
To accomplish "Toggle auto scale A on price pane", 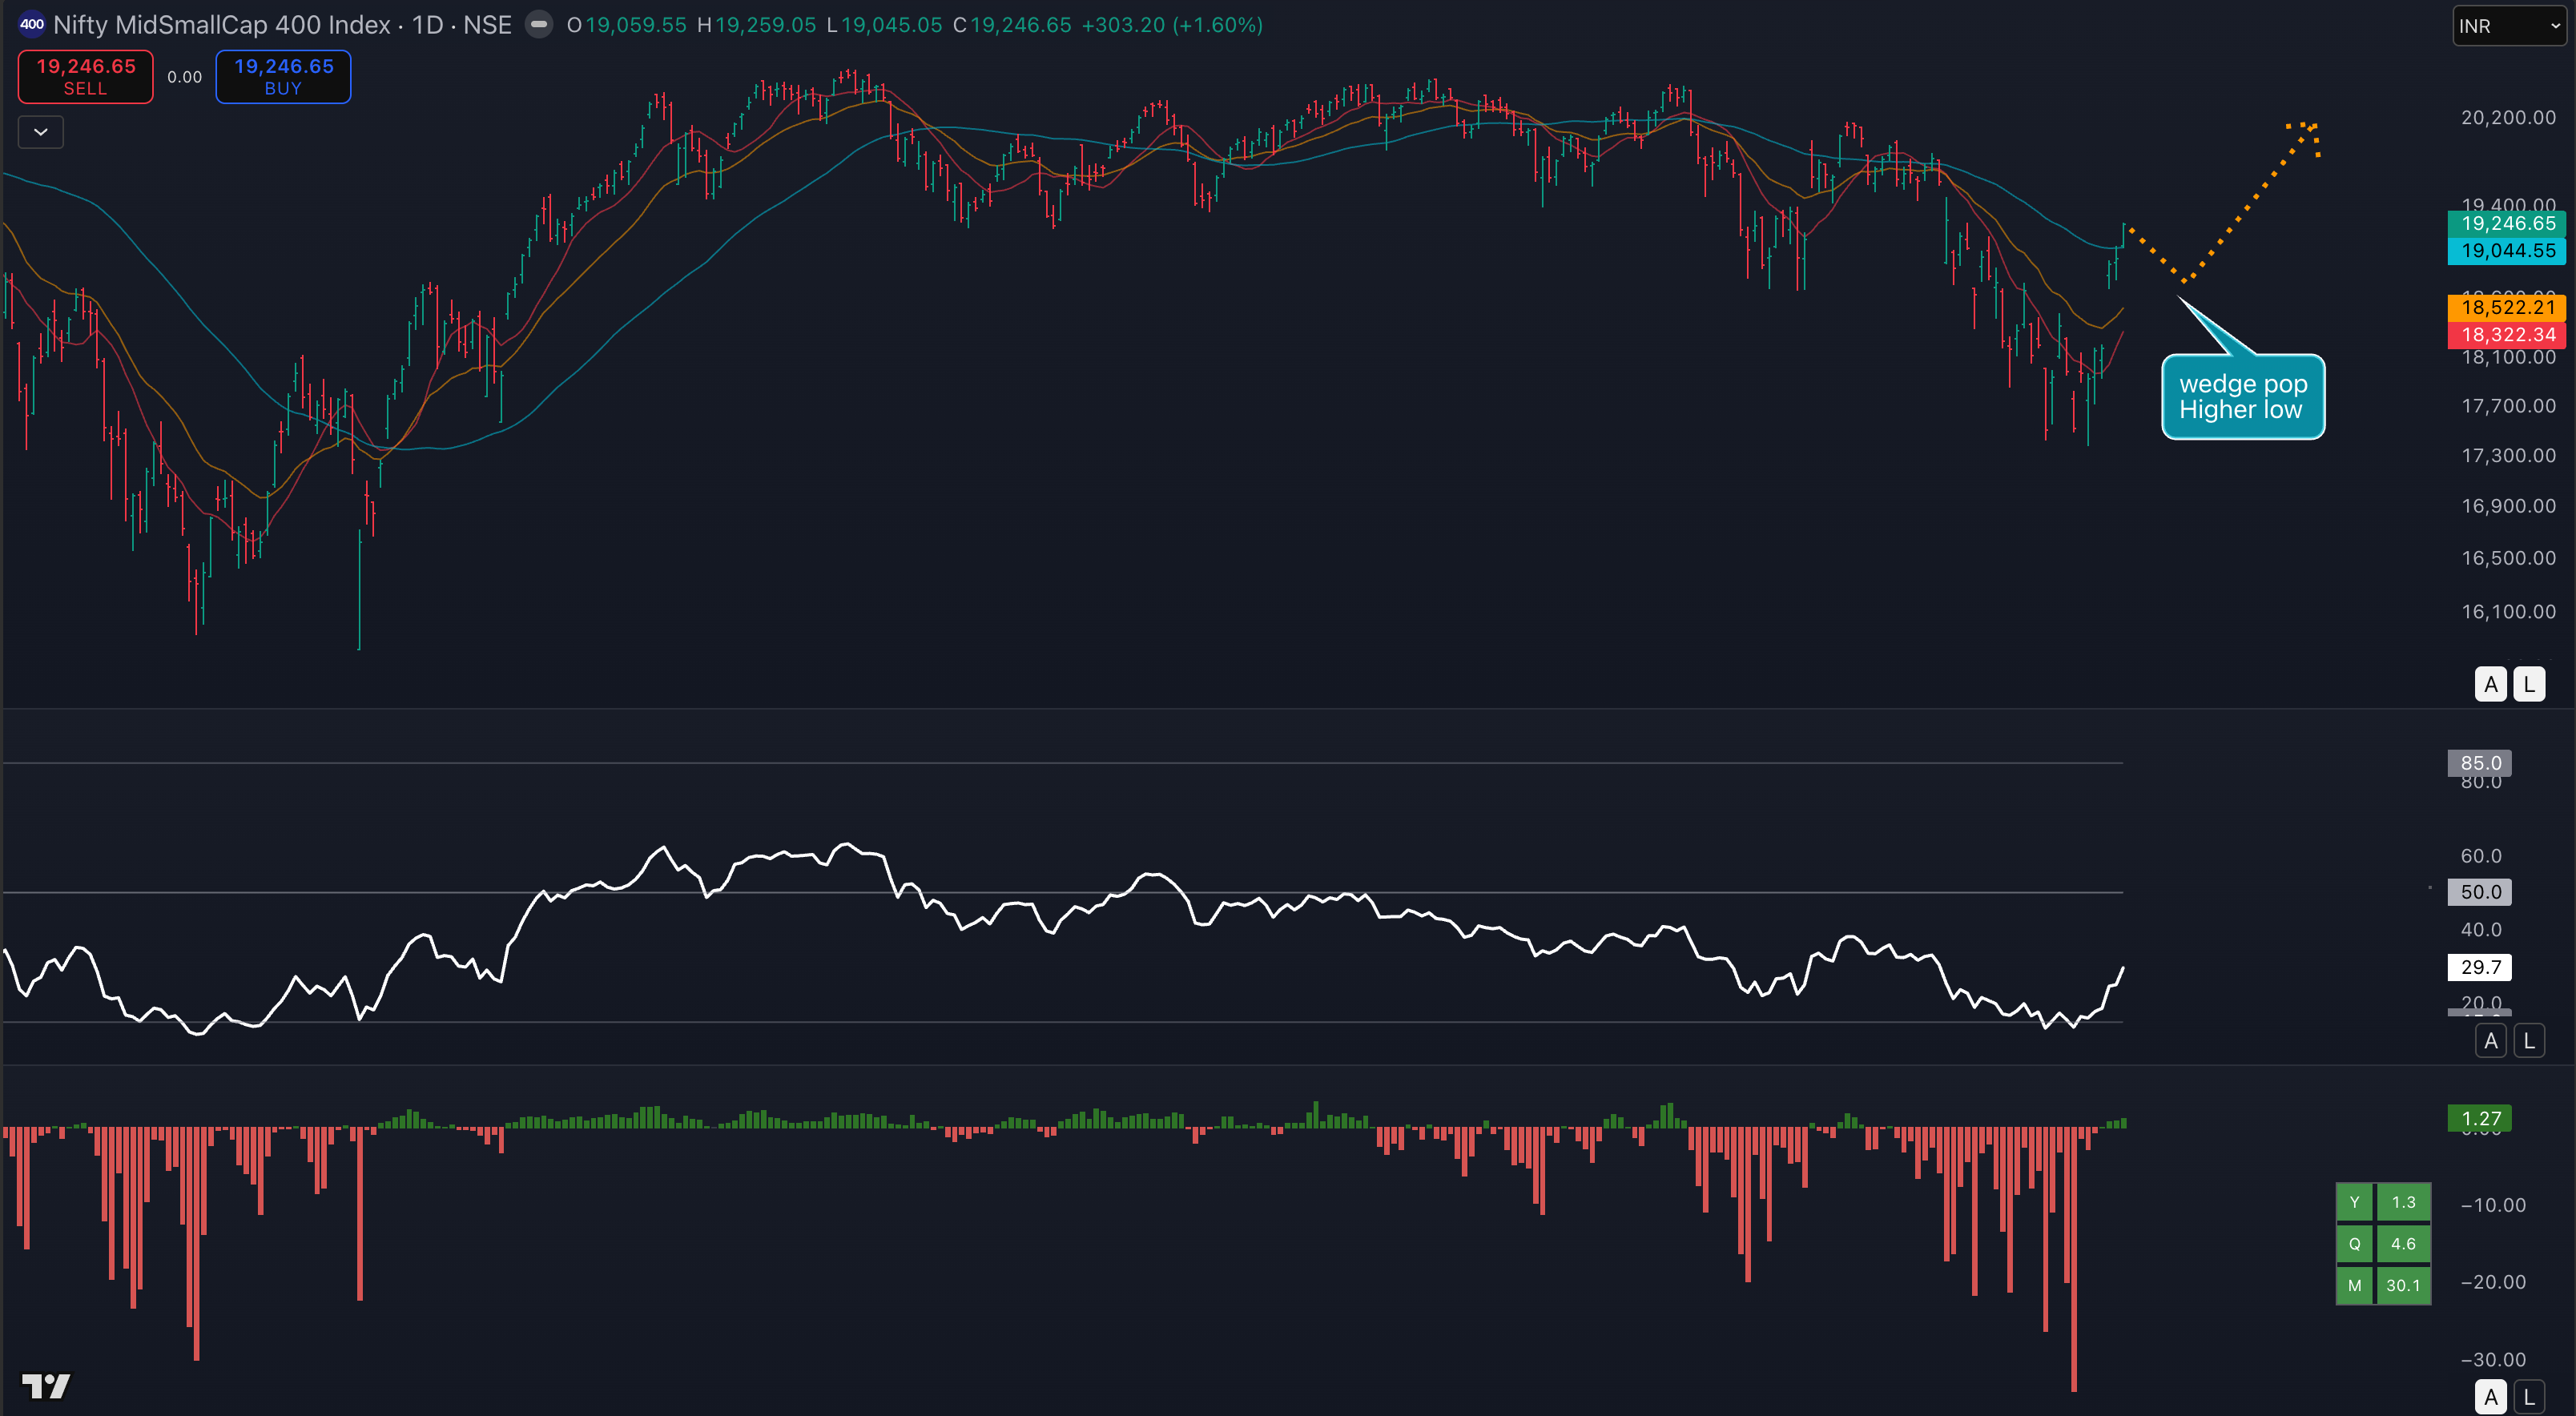I will 2490,685.
